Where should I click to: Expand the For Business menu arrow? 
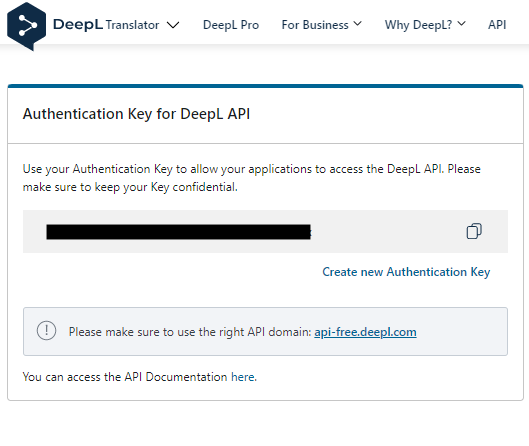click(x=358, y=24)
